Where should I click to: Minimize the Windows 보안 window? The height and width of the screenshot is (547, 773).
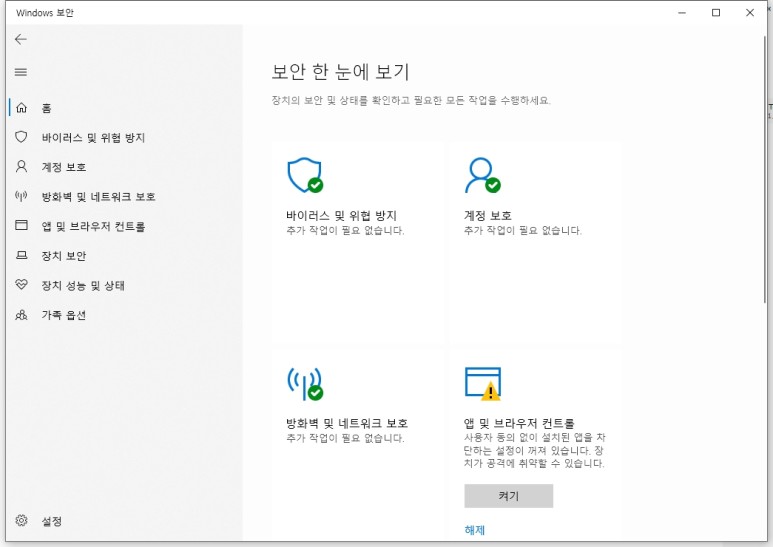[x=682, y=13]
